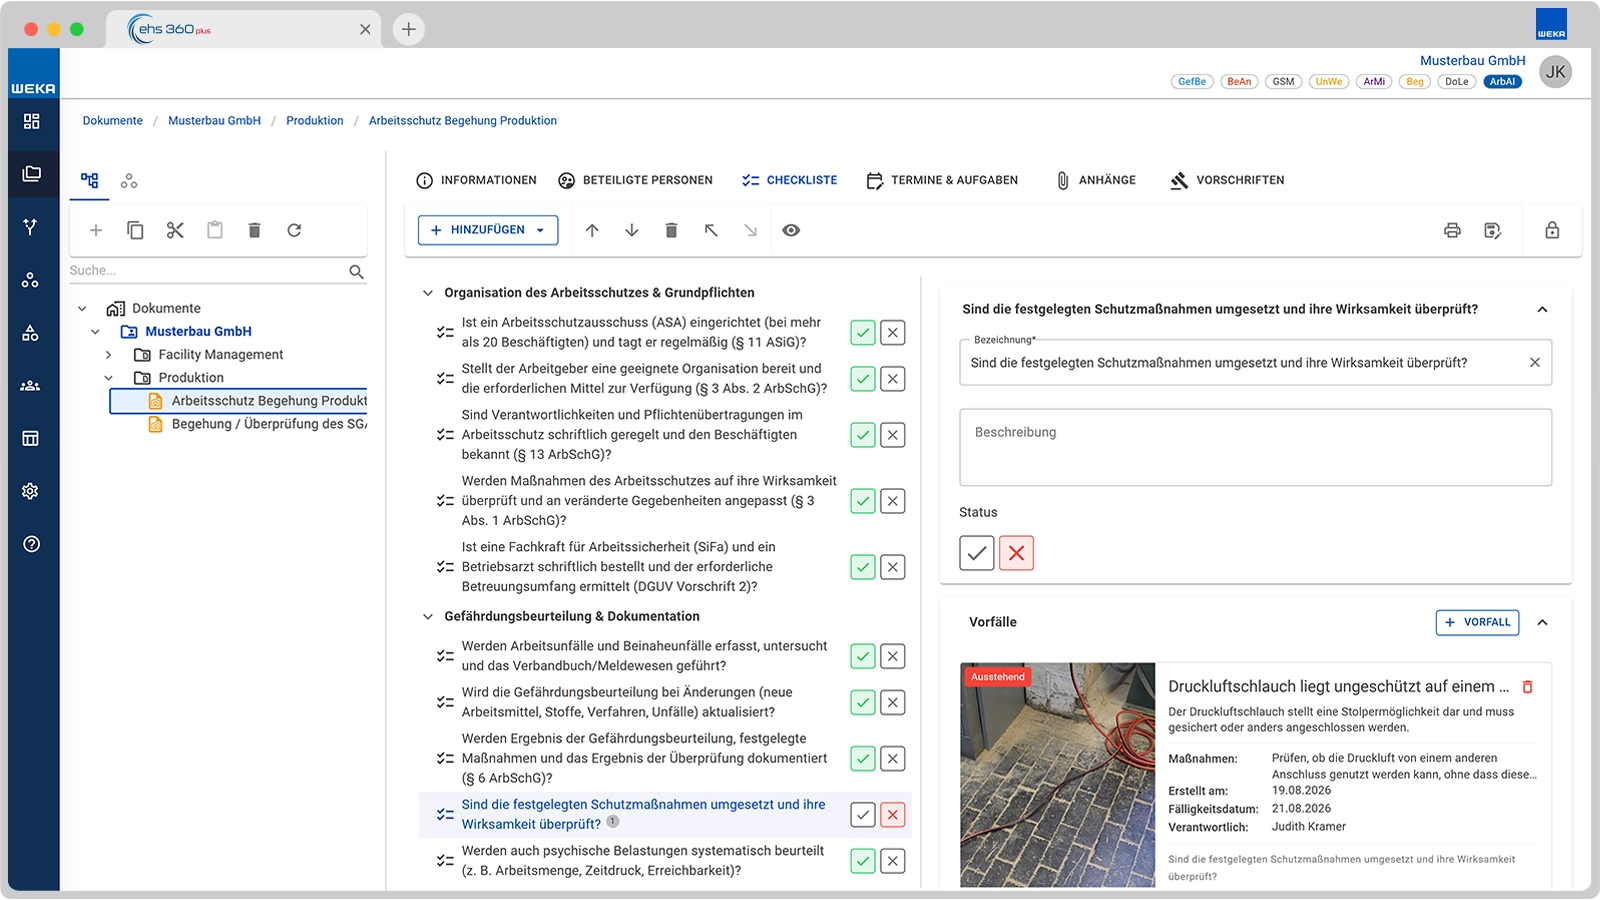Click the copy icon in tree toolbar
The height and width of the screenshot is (900, 1600).
pos(135,230)
